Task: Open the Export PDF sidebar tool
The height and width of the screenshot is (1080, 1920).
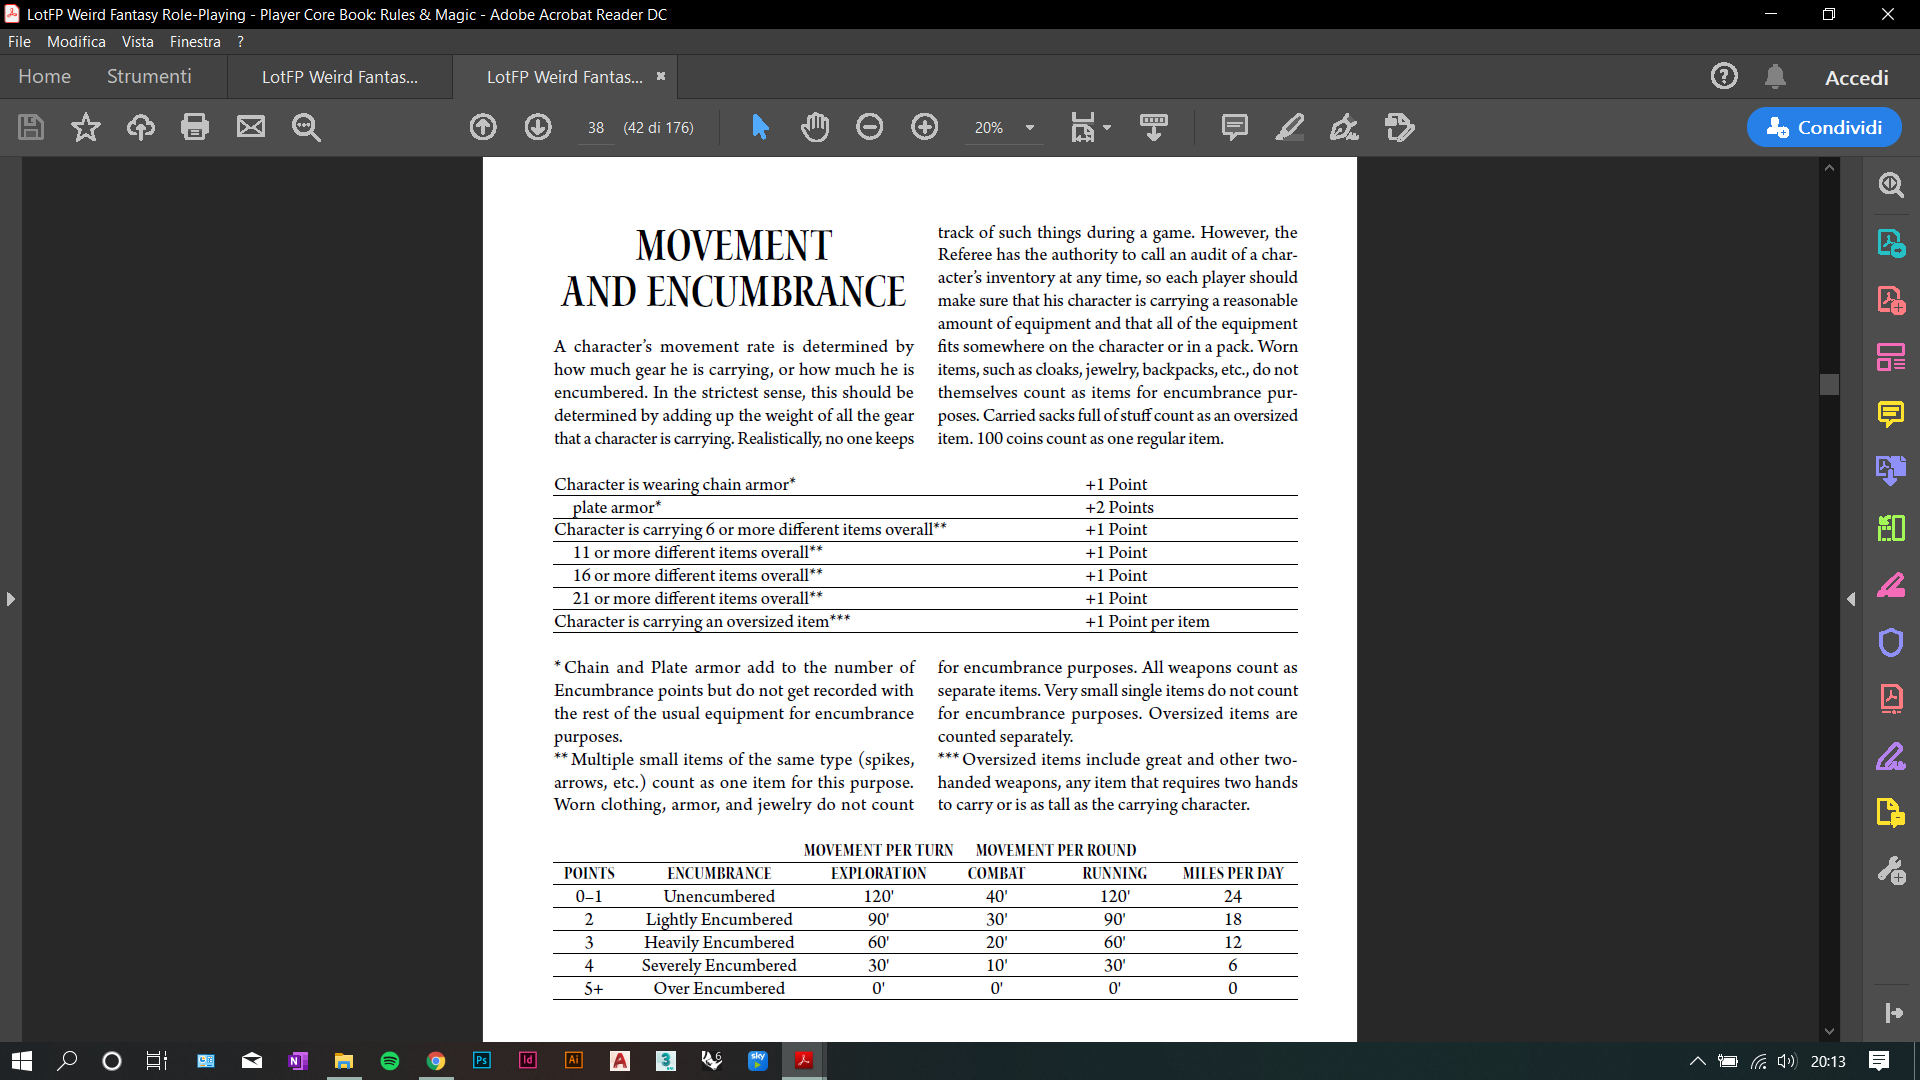Action: 1890,243
